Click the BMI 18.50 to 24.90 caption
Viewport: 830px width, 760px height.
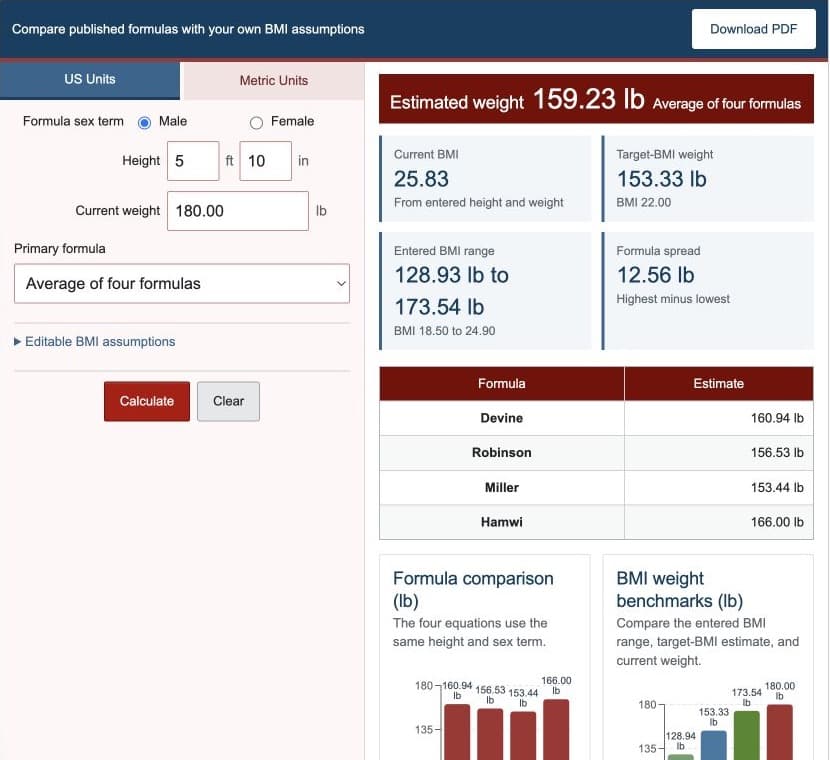point(445,331)
